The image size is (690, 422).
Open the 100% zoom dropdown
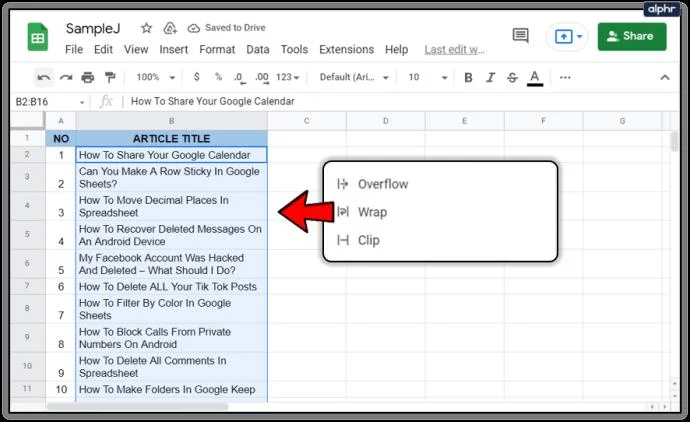pyautogui.click(x=154, y=77)
